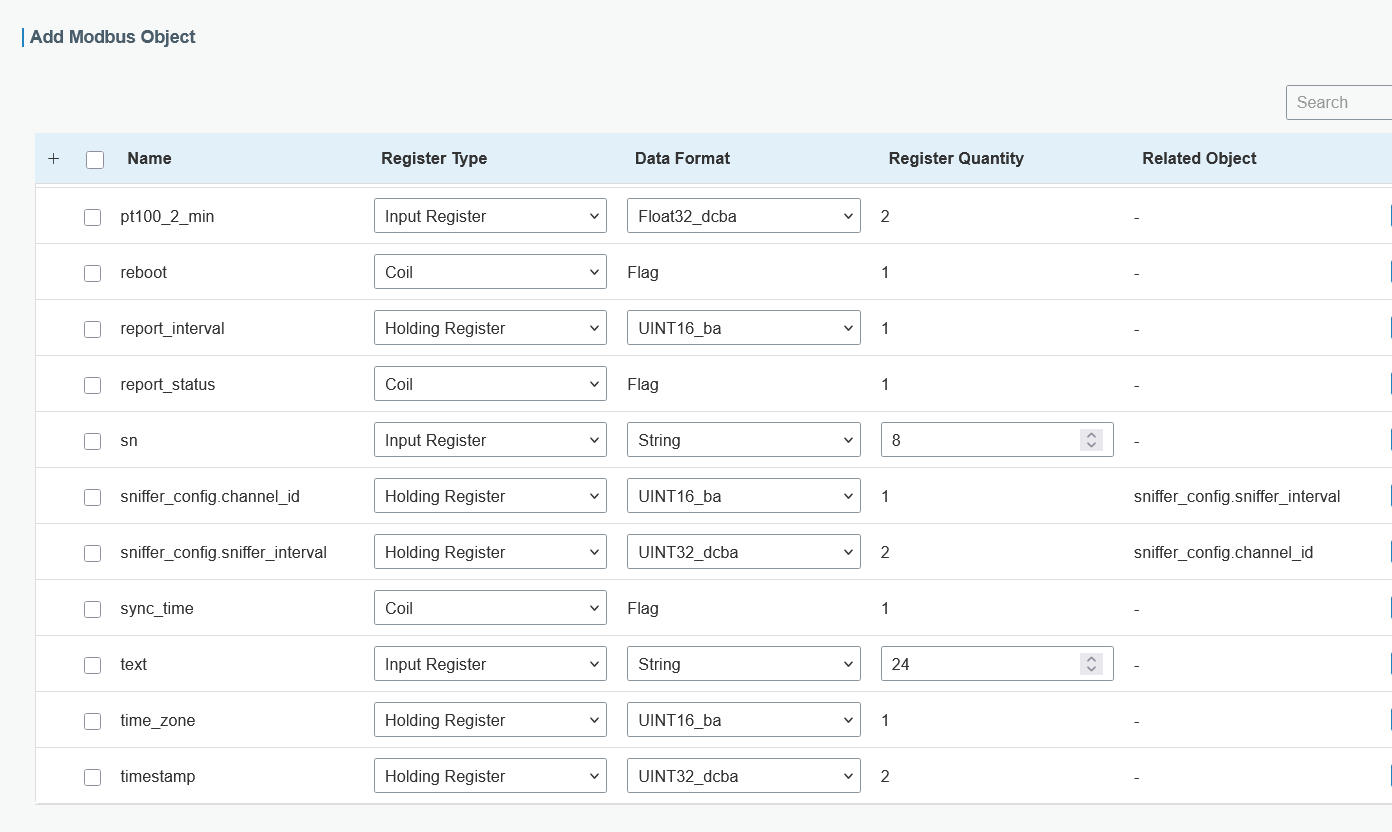1392x832 pixels.
Task: Select the time_zone row checkbox
Action: 92,721
